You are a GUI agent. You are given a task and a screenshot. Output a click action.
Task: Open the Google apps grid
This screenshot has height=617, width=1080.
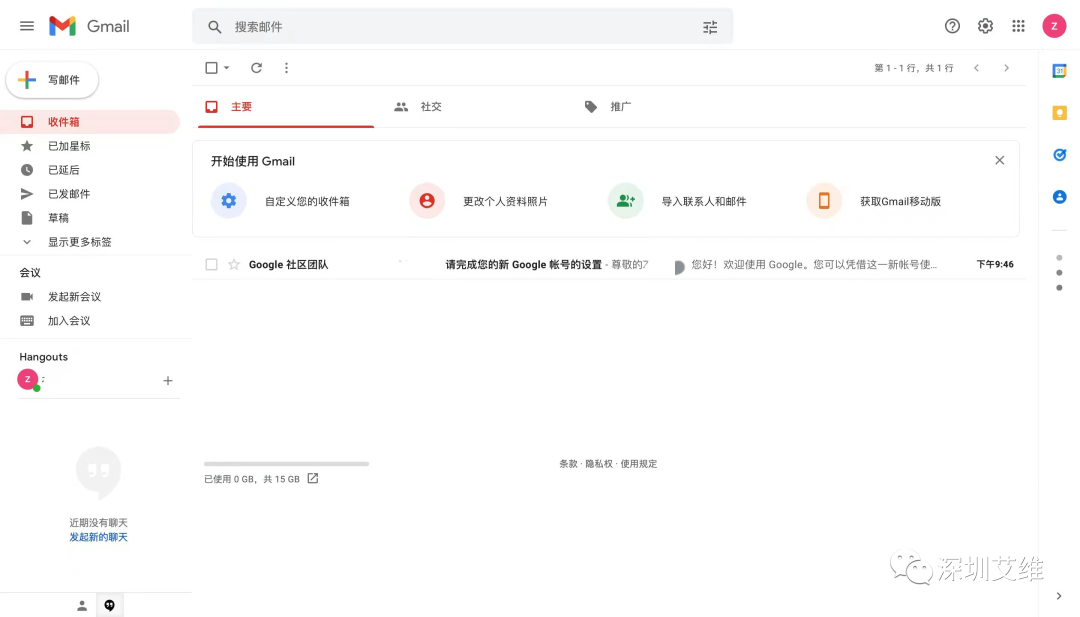1018,26
